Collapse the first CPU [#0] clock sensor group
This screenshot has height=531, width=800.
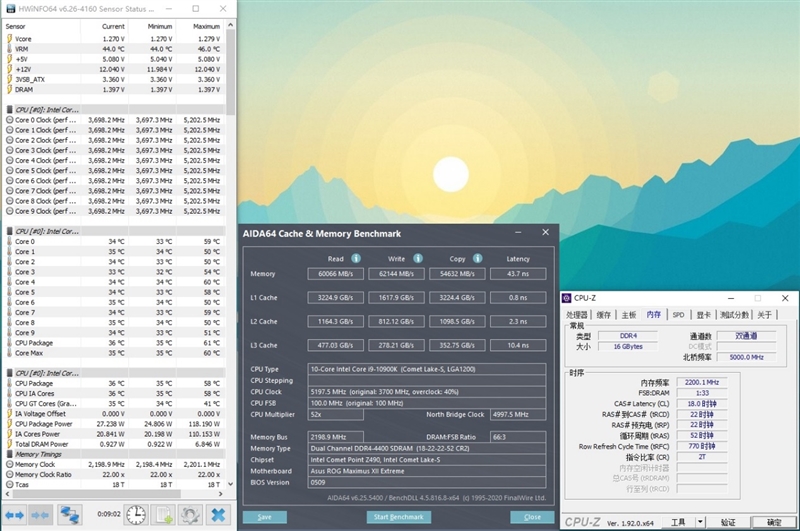click(x=9, y=109)
